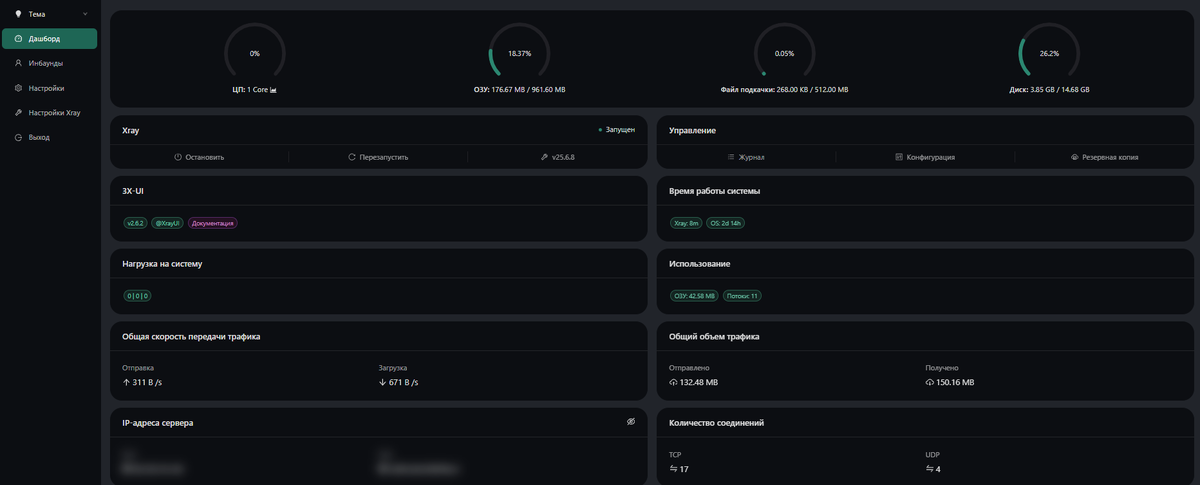The height and width of the screenshot is (485, 1200).
Task: Click the Xray settings wrench icon
Action: click(x=19, y=113)
